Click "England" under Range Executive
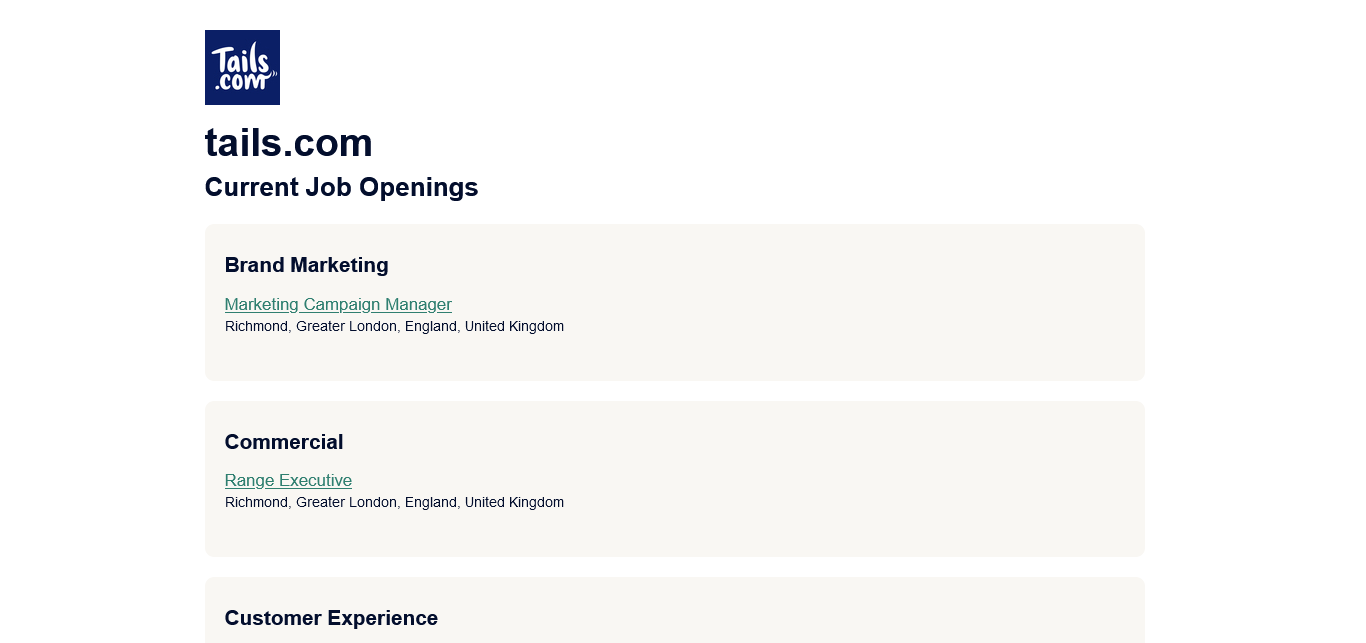 (x=430, y=503)
